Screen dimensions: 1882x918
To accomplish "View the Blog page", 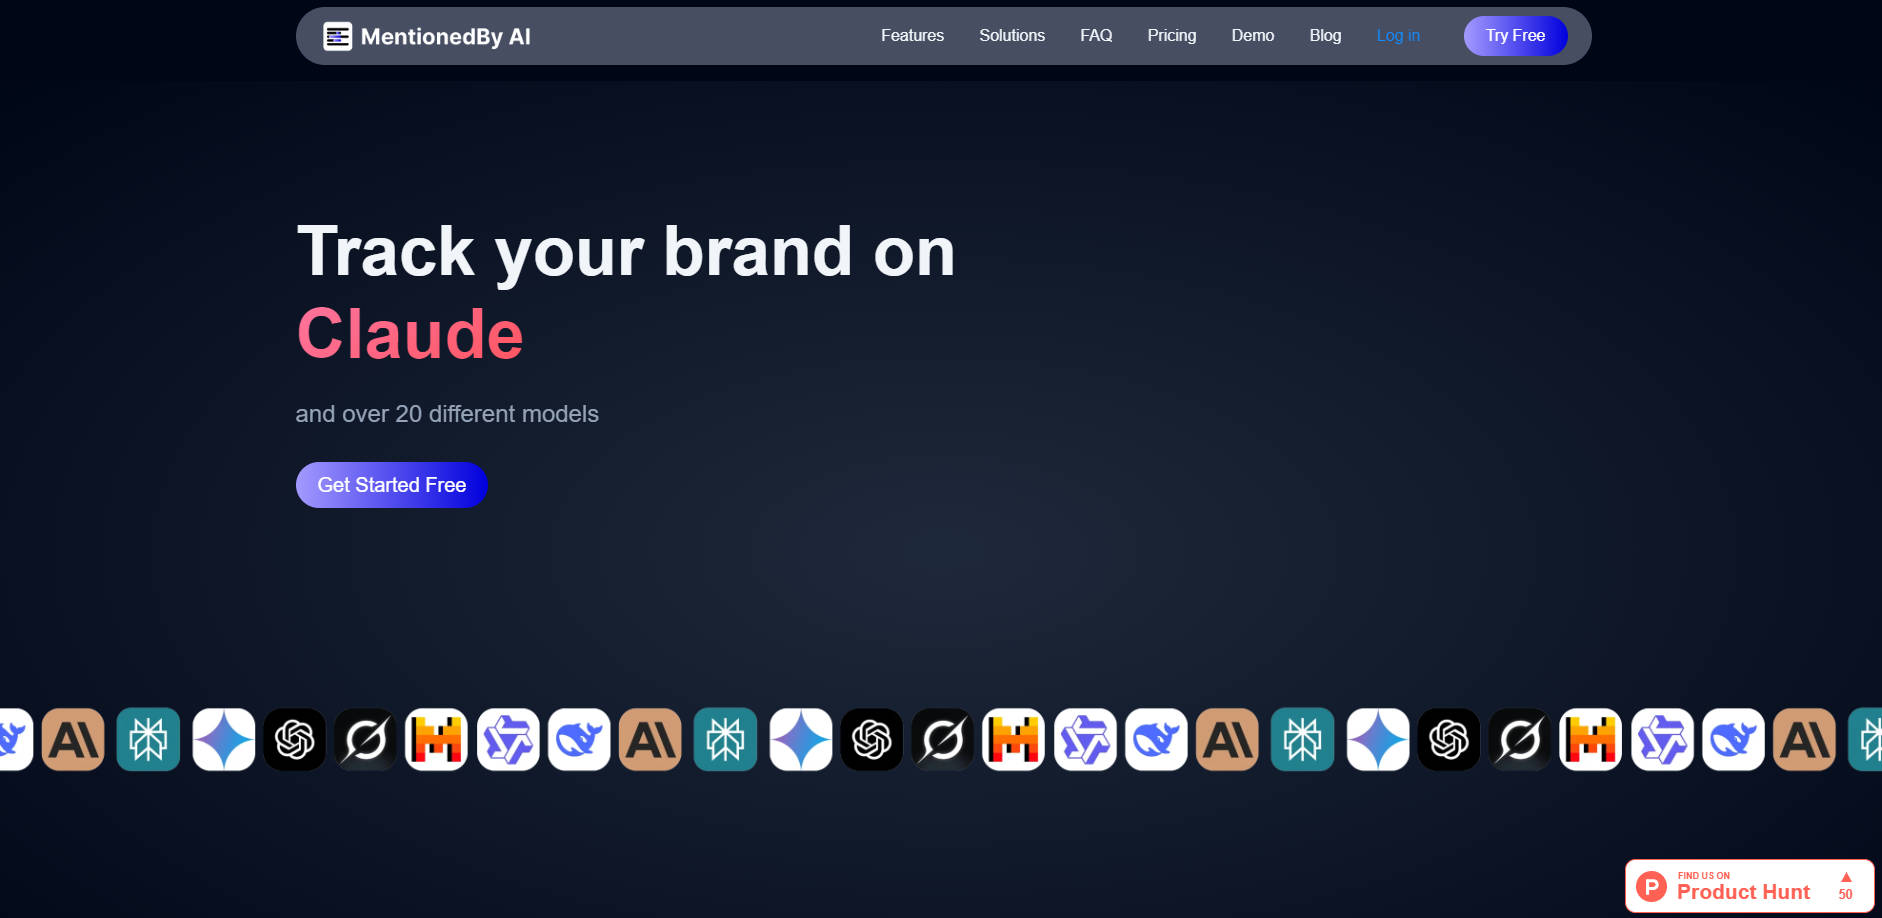I will (1325, 35).
